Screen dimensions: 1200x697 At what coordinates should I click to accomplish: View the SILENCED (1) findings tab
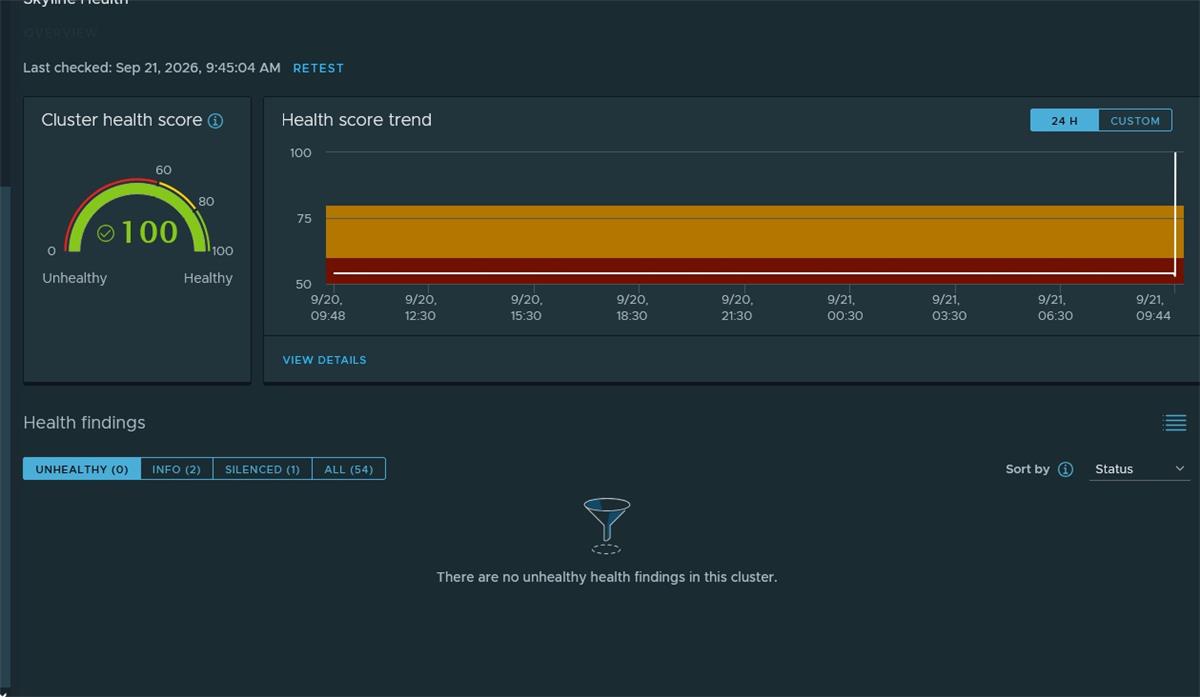point(262,469)
